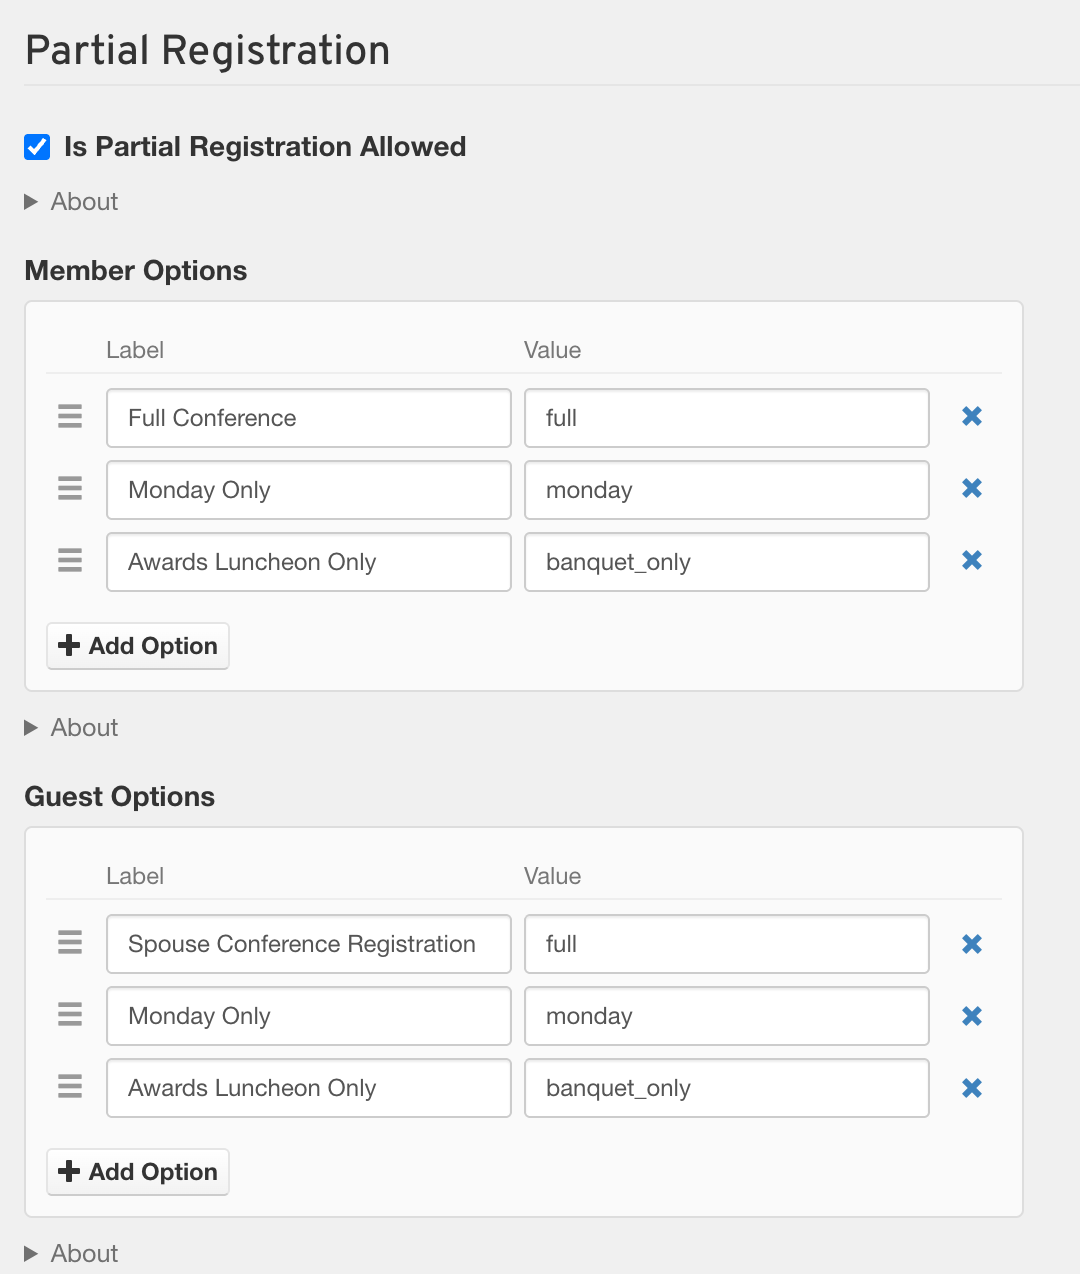Edit the Full Conference label field
Image resolution: width=1080 pixels, height=1274 pixels.
pos(309,418)
